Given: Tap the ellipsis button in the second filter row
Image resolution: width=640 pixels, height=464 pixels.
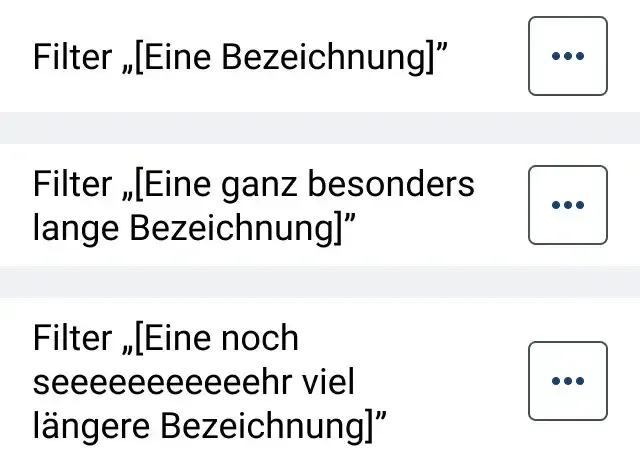Looking at the screenshot, I should click(x=568, y=205).
